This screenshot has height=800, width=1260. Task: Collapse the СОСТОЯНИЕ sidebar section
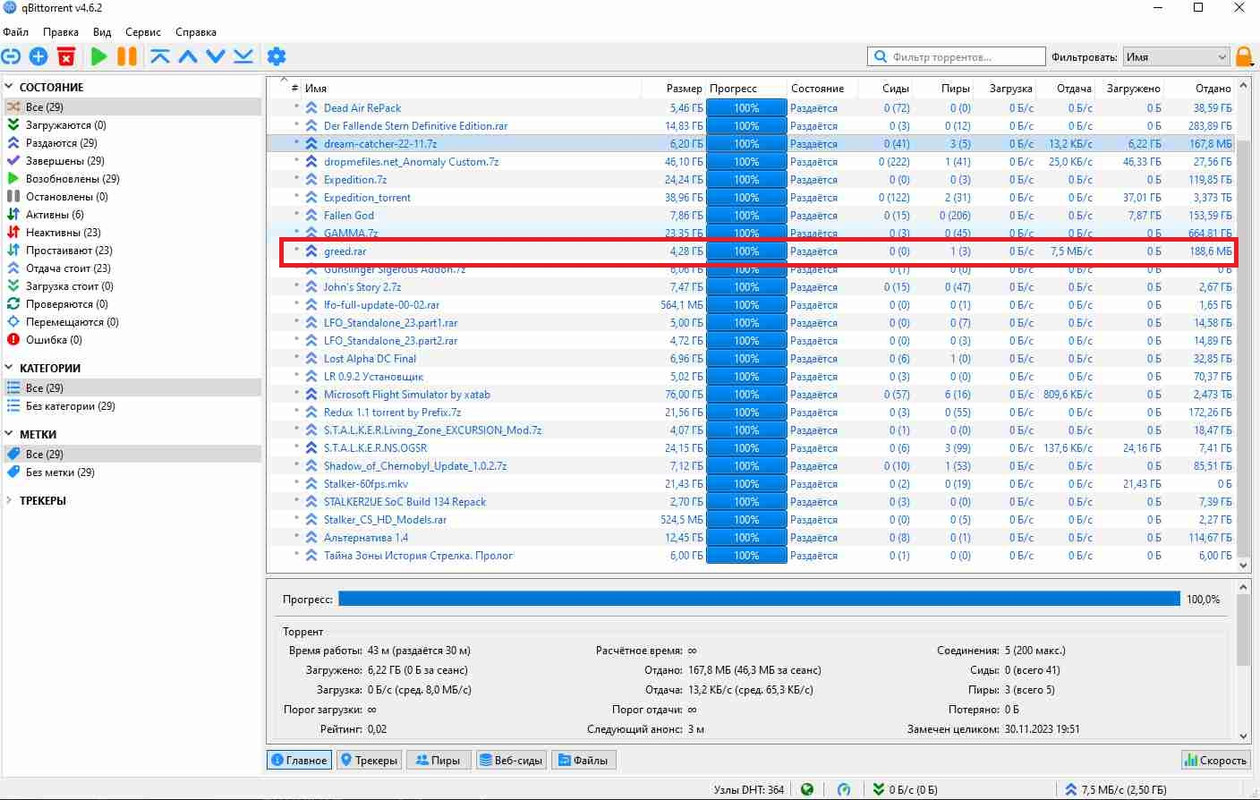[x=9, y=87]
